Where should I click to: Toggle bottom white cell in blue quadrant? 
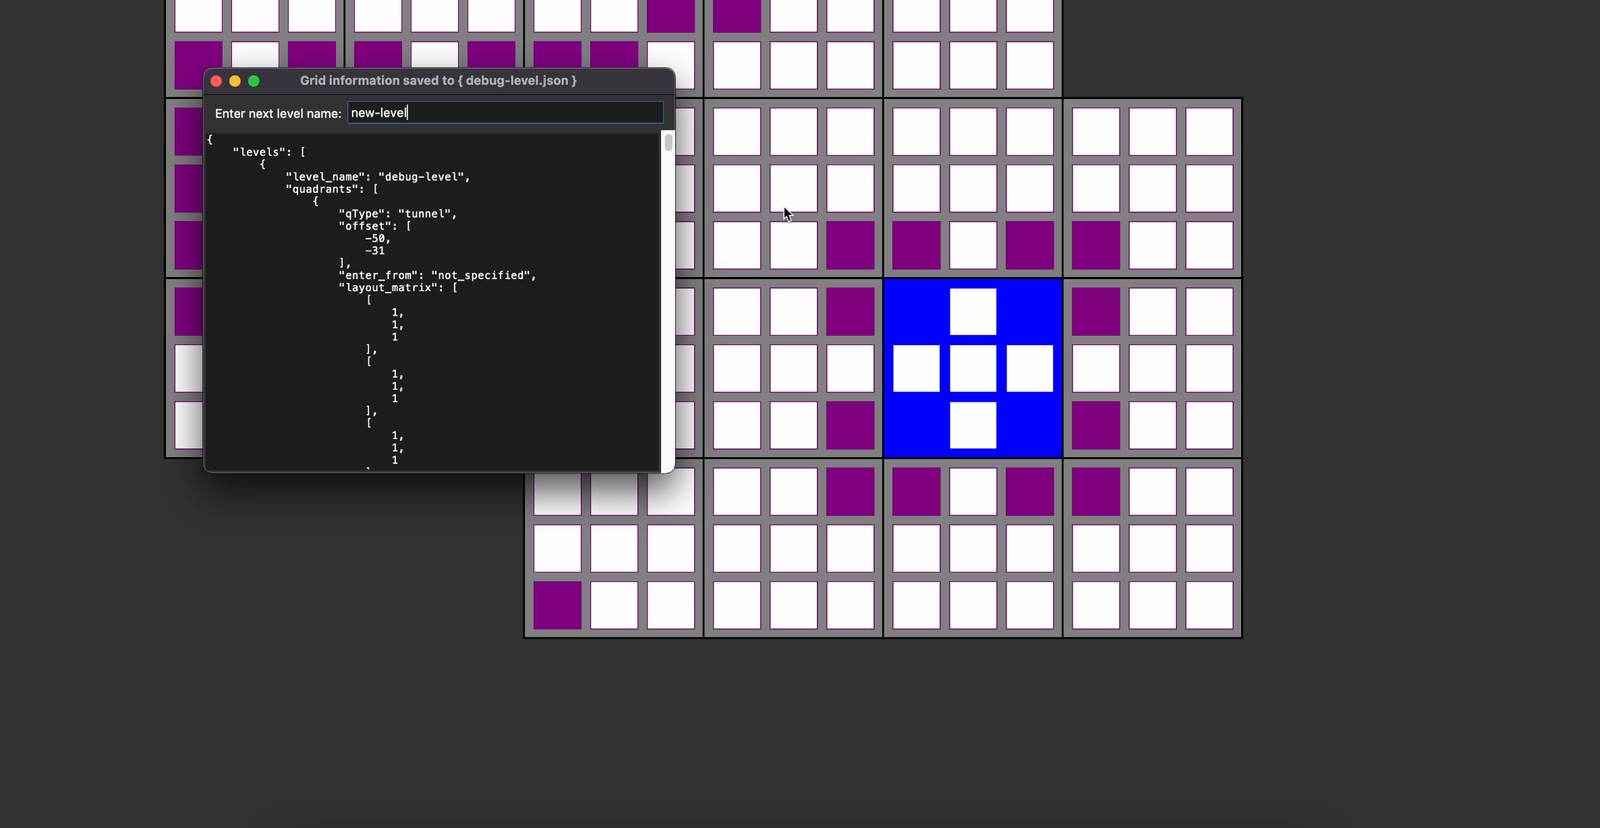tap(973, 425)
